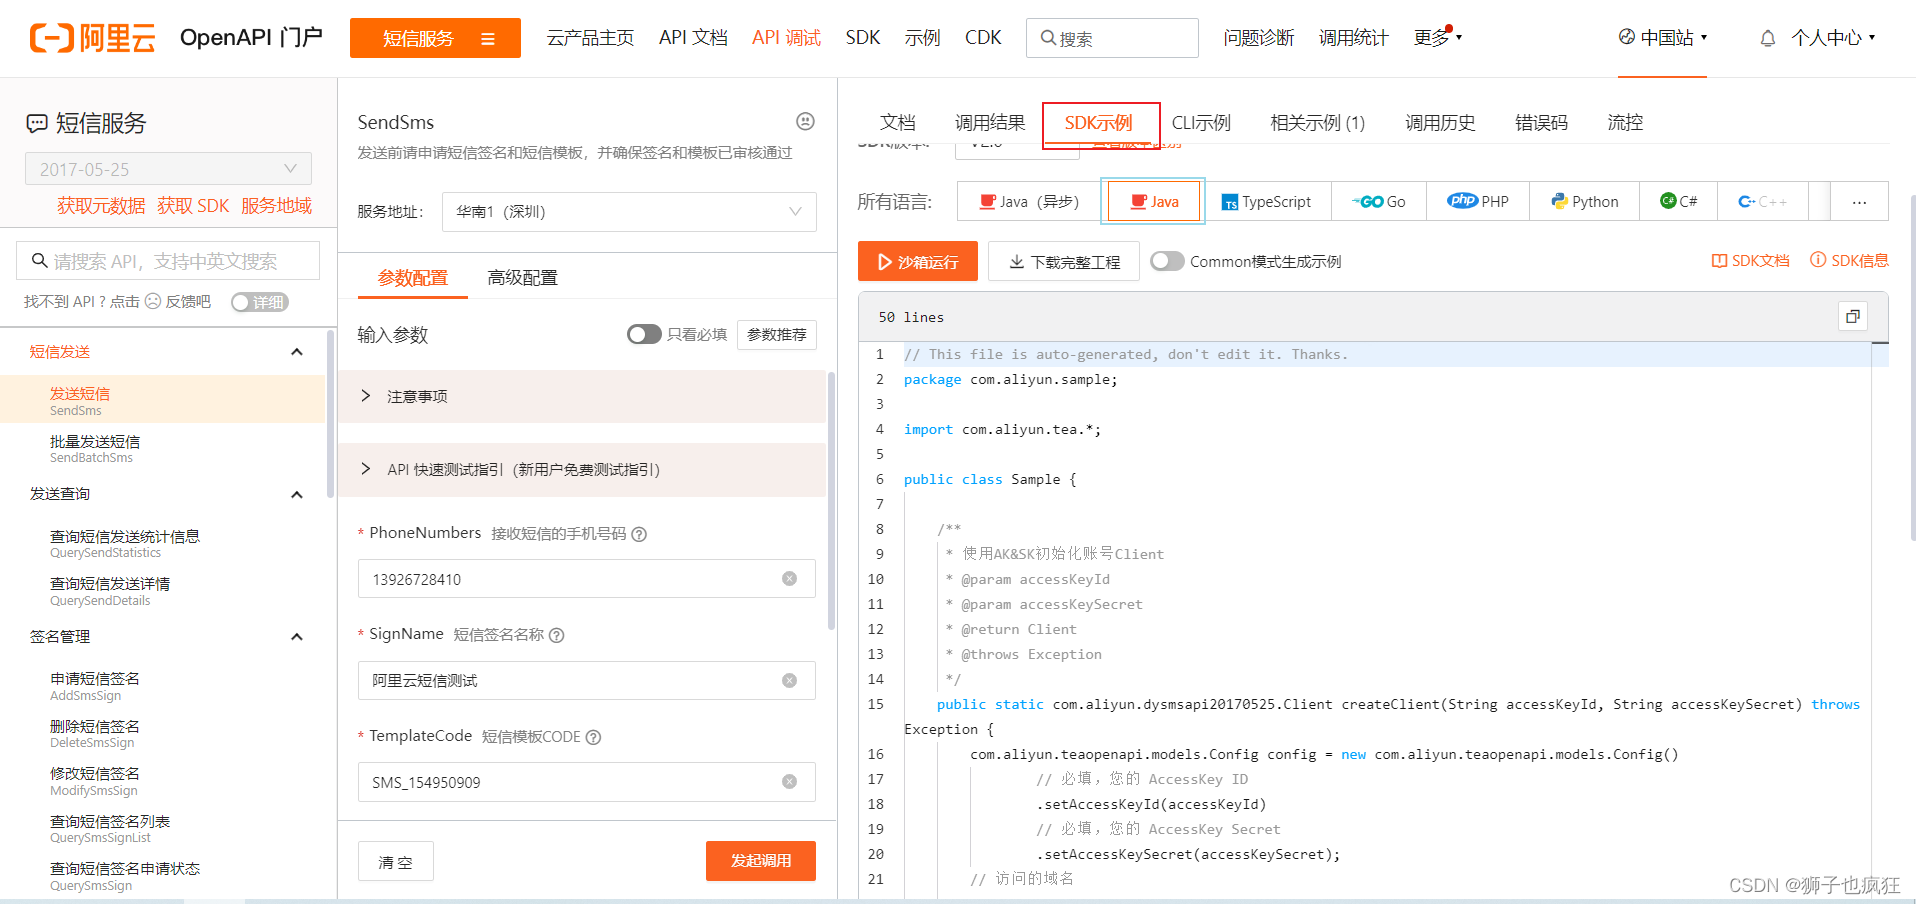1916x904 pixels.
Task: Click the 沙箱运行 button
Action: (x=918, y=261)
